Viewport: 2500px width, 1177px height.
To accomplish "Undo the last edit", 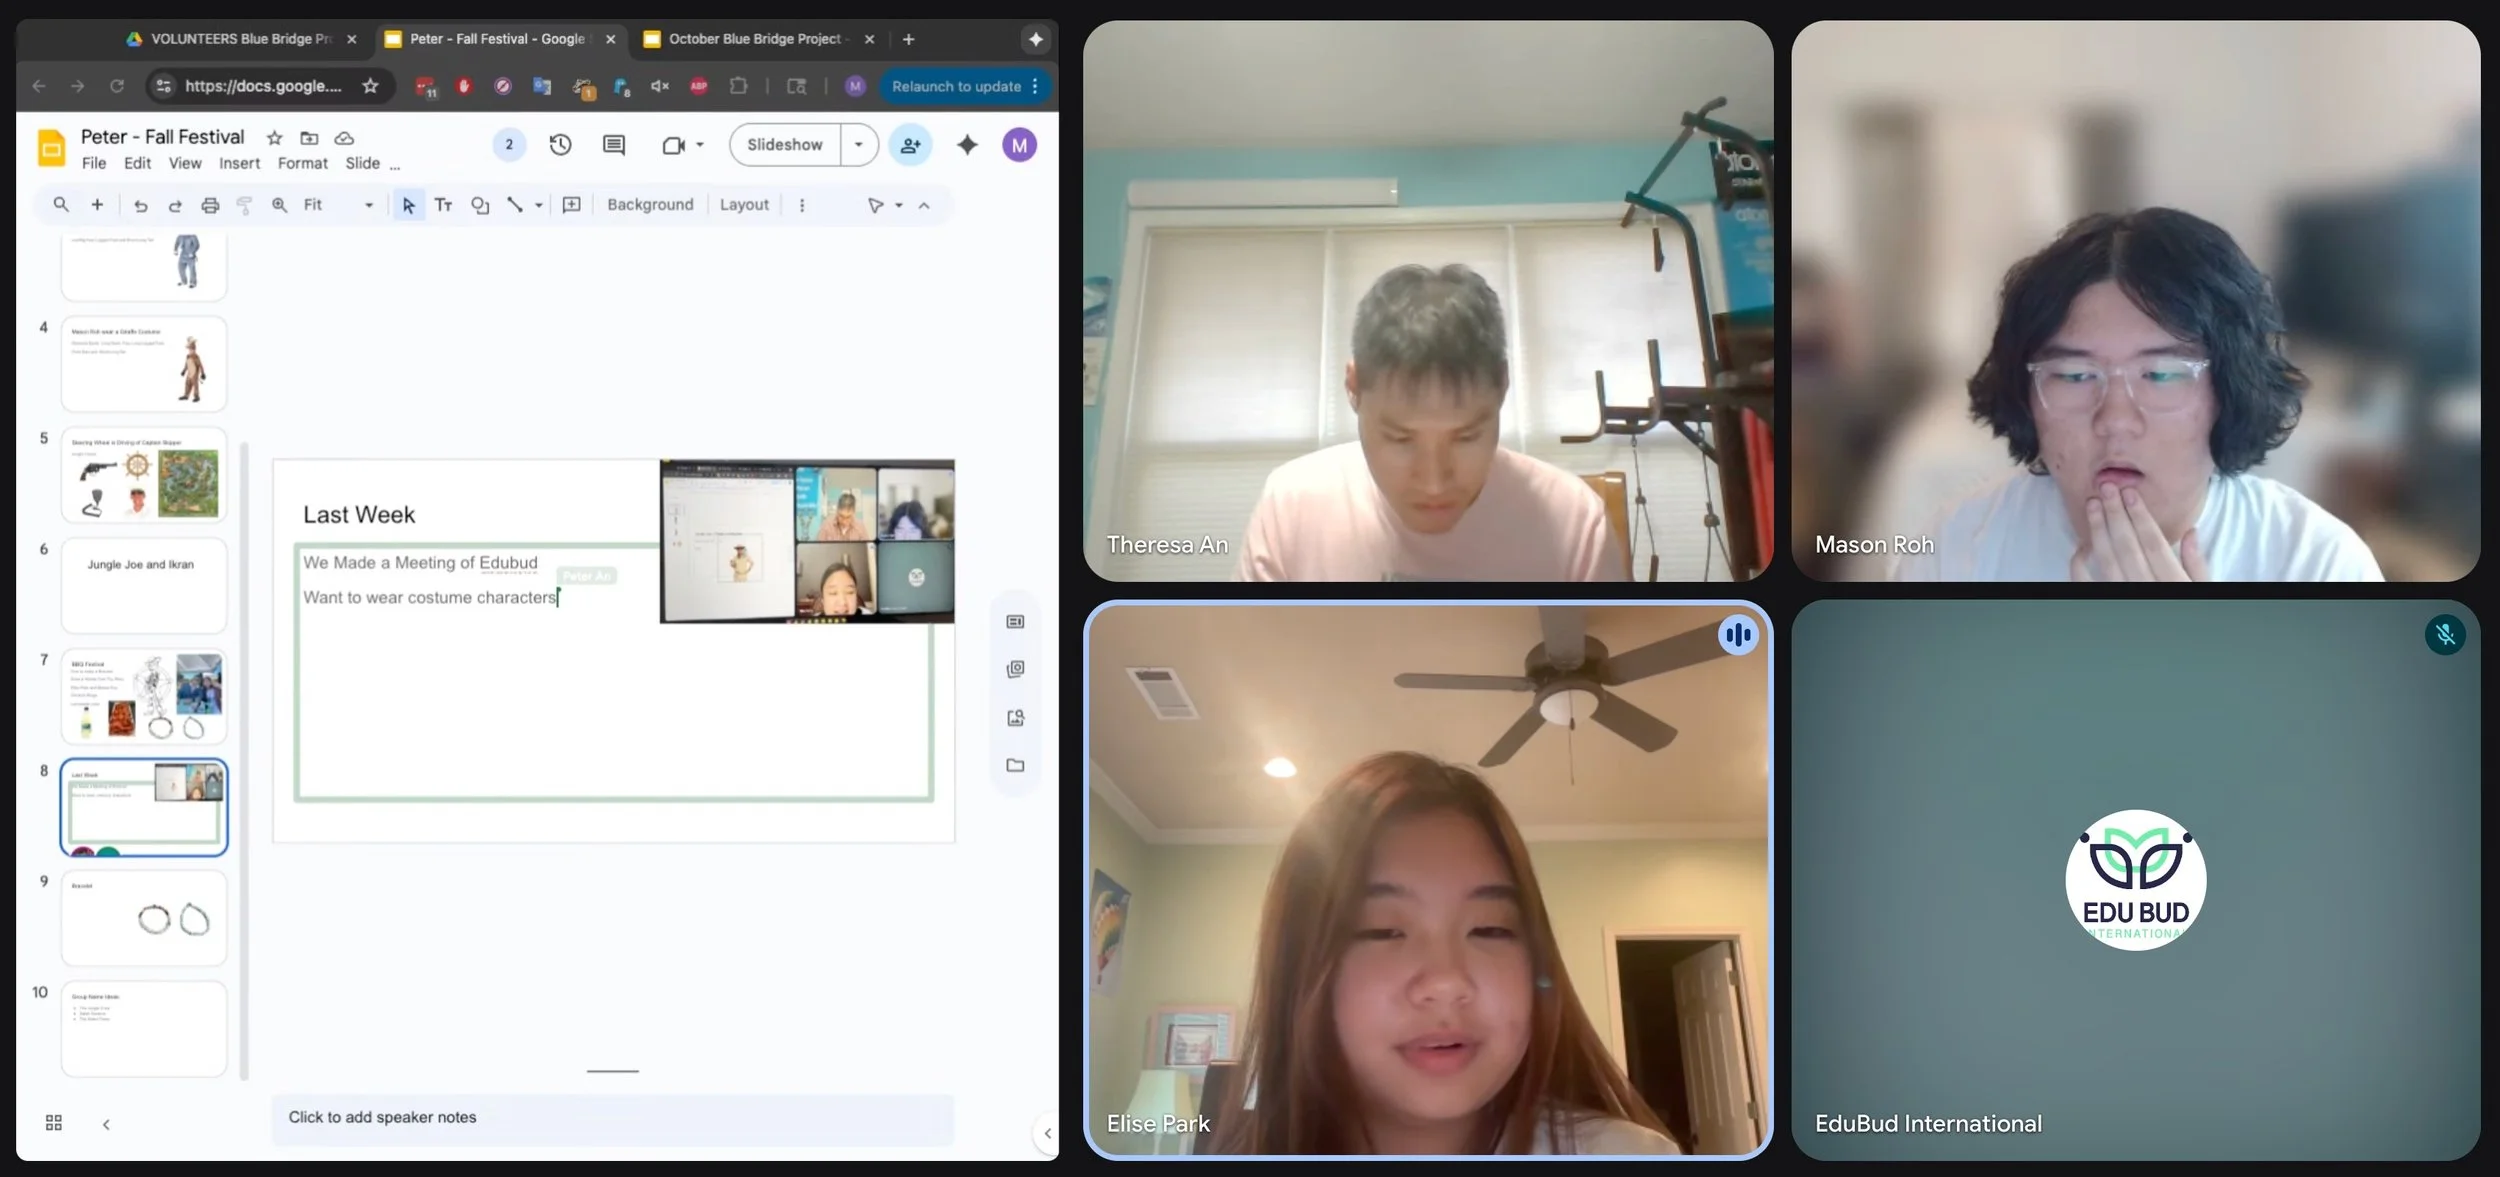I will (140, 205).
